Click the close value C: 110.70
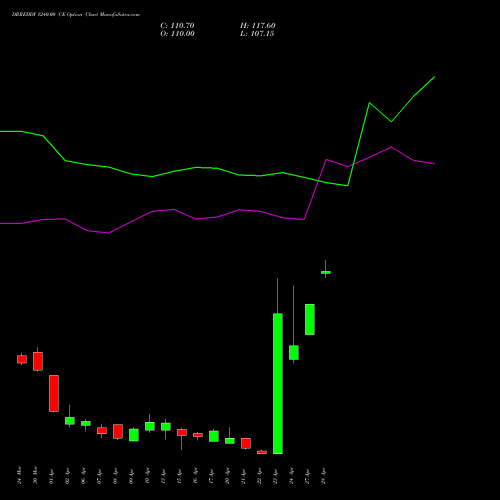This screenshot has width=500, height=500. tap(177, 26)
